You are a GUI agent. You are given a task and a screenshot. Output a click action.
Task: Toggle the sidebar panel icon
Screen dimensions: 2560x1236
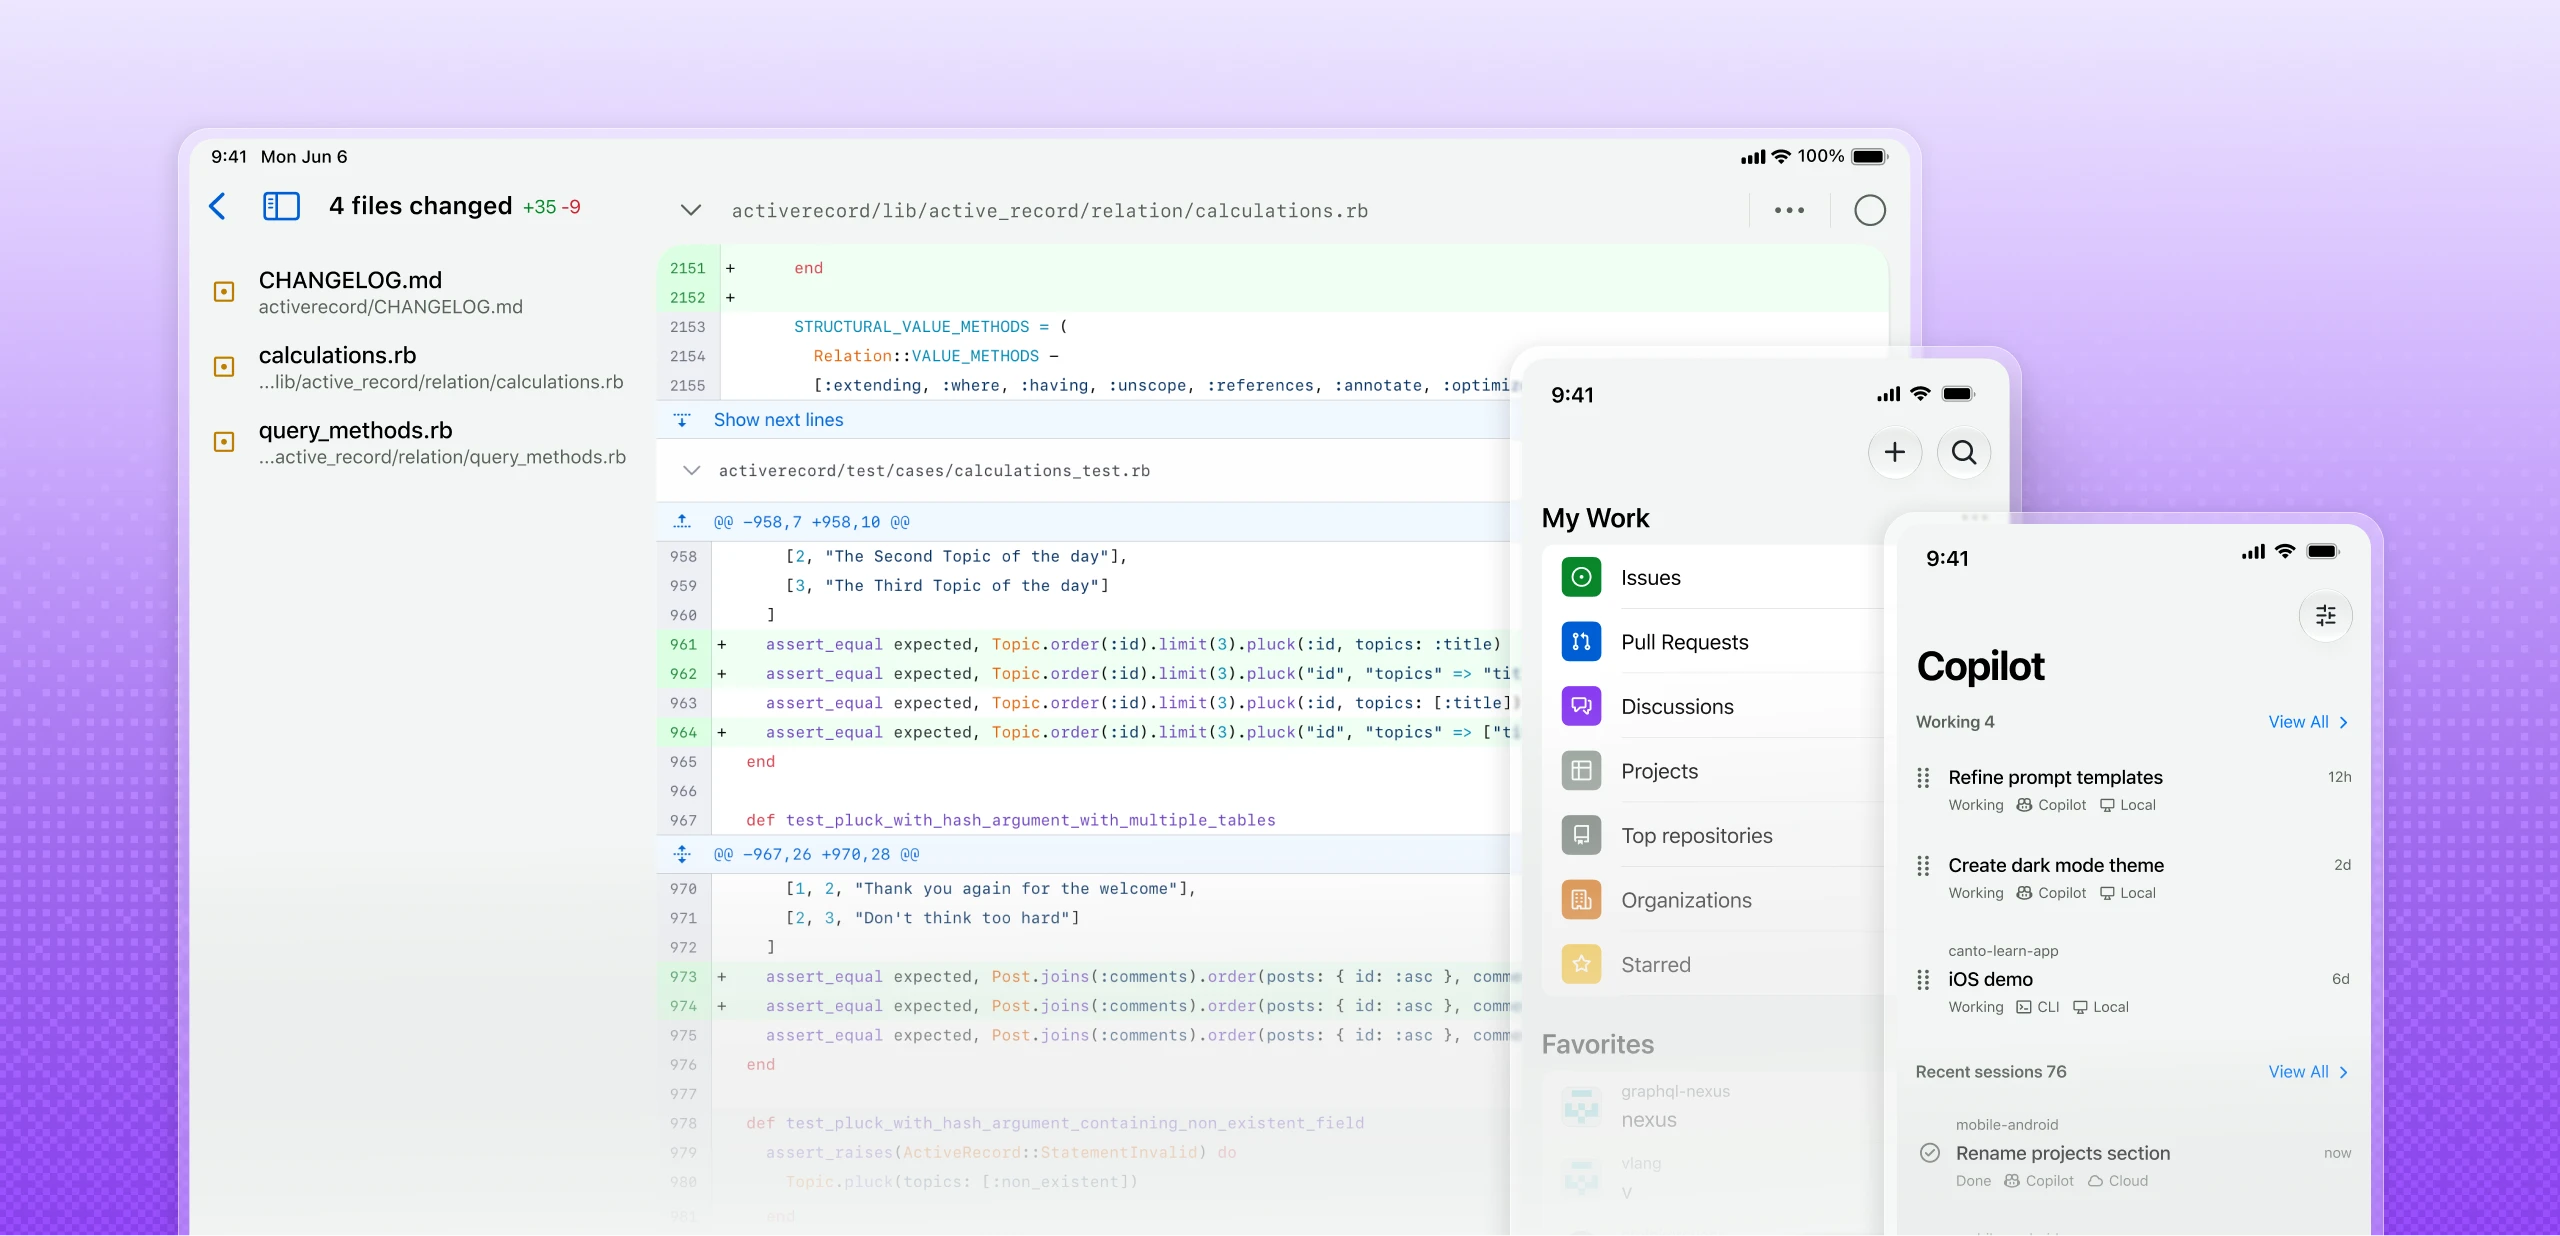(281, 206)
